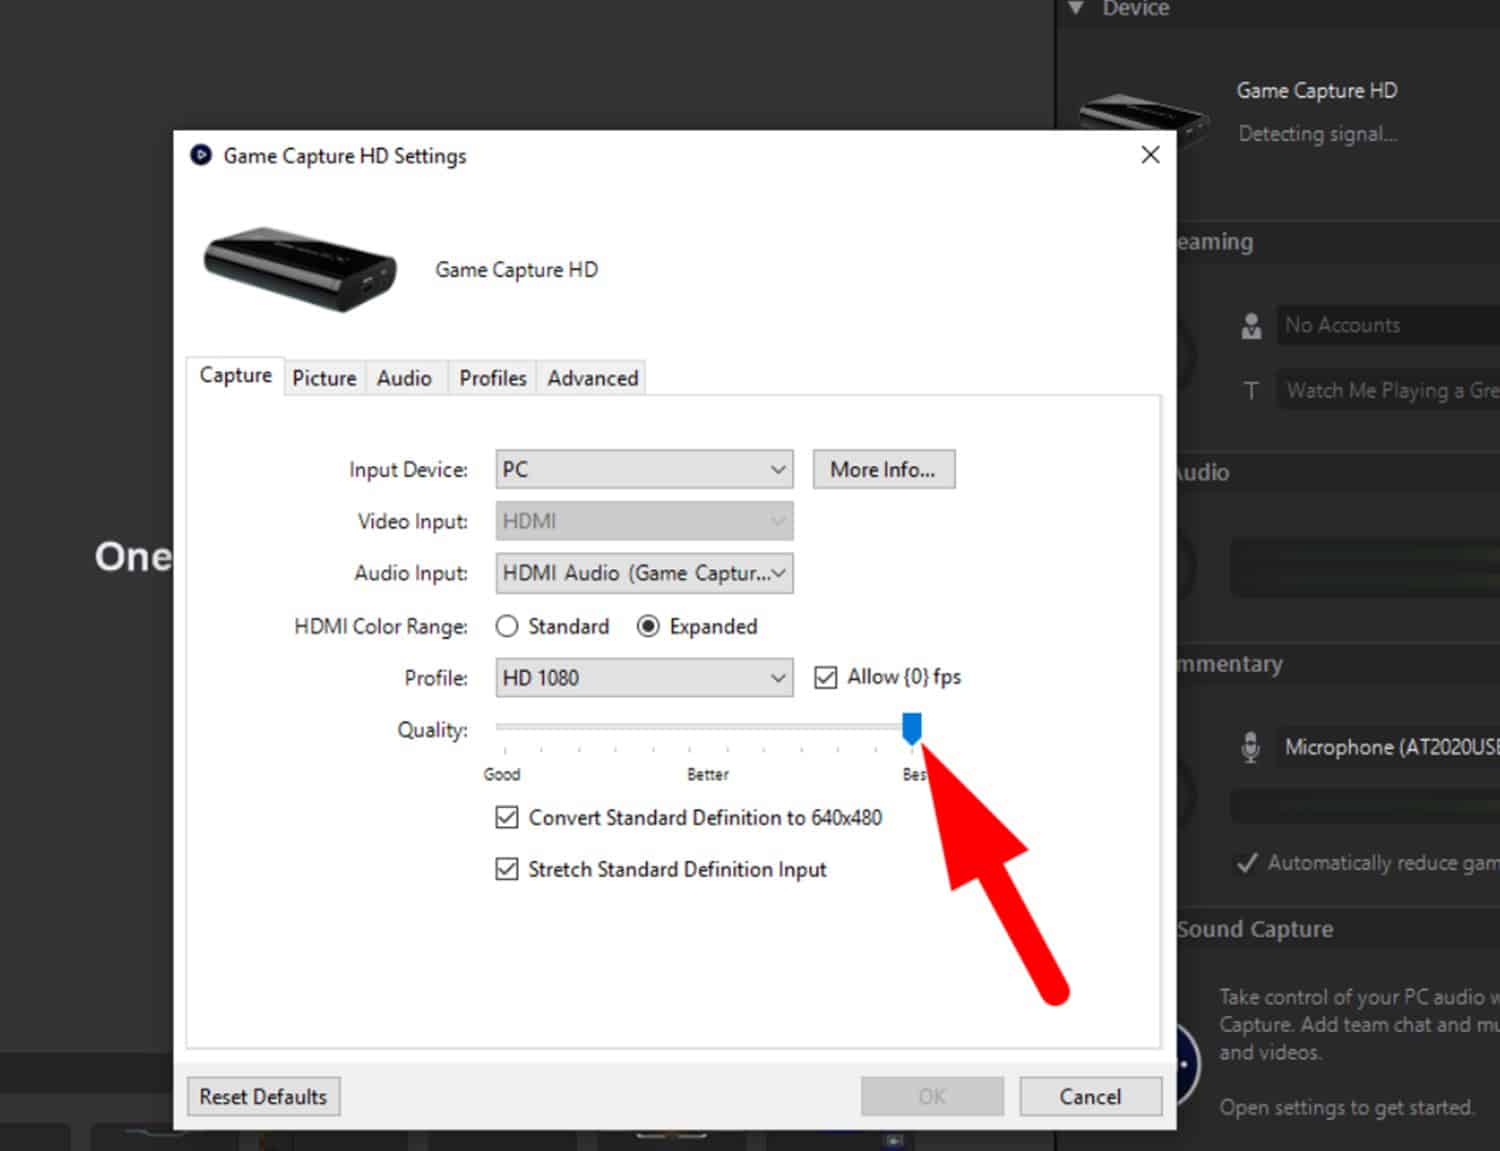
Task: Open the Profile HD 1080 dropdown
Action: coord(644,678)
